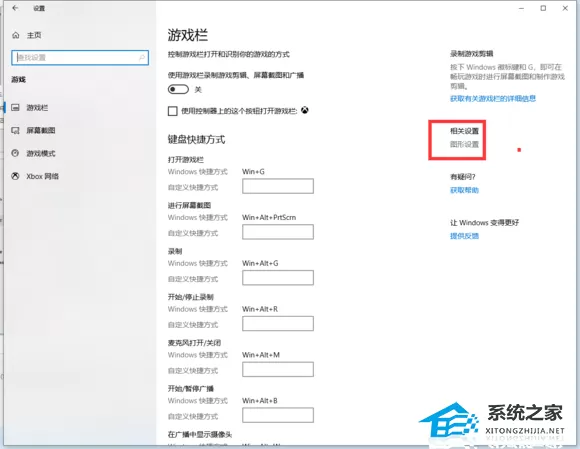Click the 获取帮助 link

tap(464, 190)
